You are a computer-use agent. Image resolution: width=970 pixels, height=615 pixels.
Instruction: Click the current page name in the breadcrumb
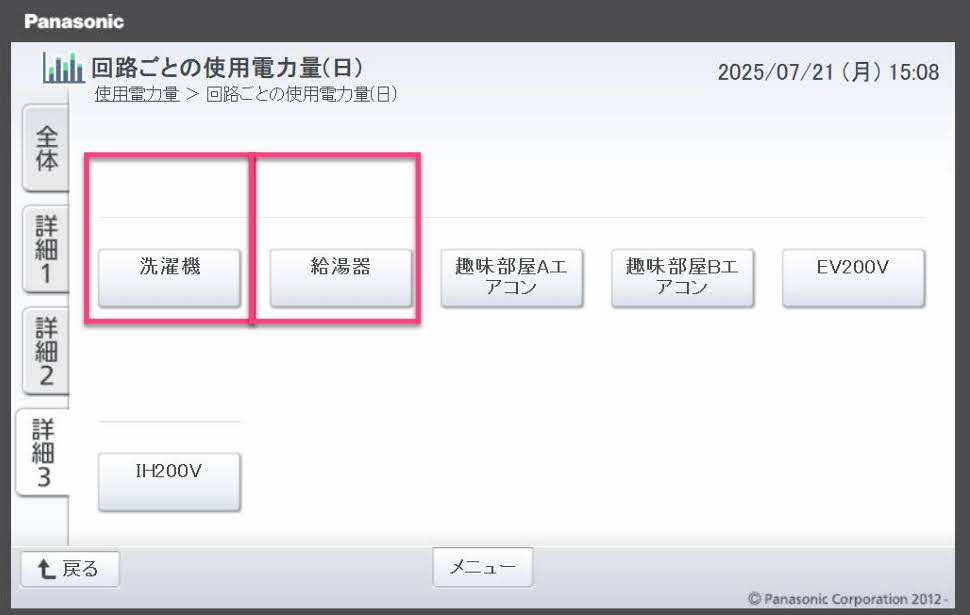coord(302,95)
